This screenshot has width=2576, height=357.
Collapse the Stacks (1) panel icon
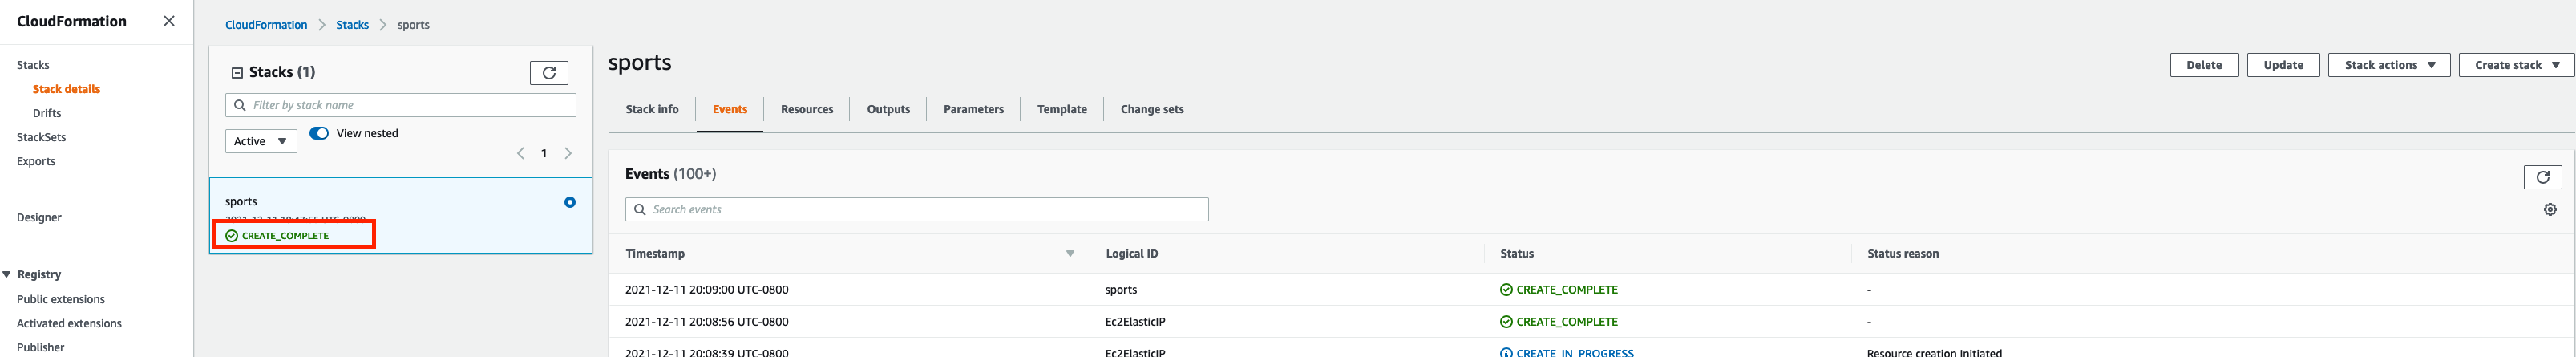click(237, 73)
